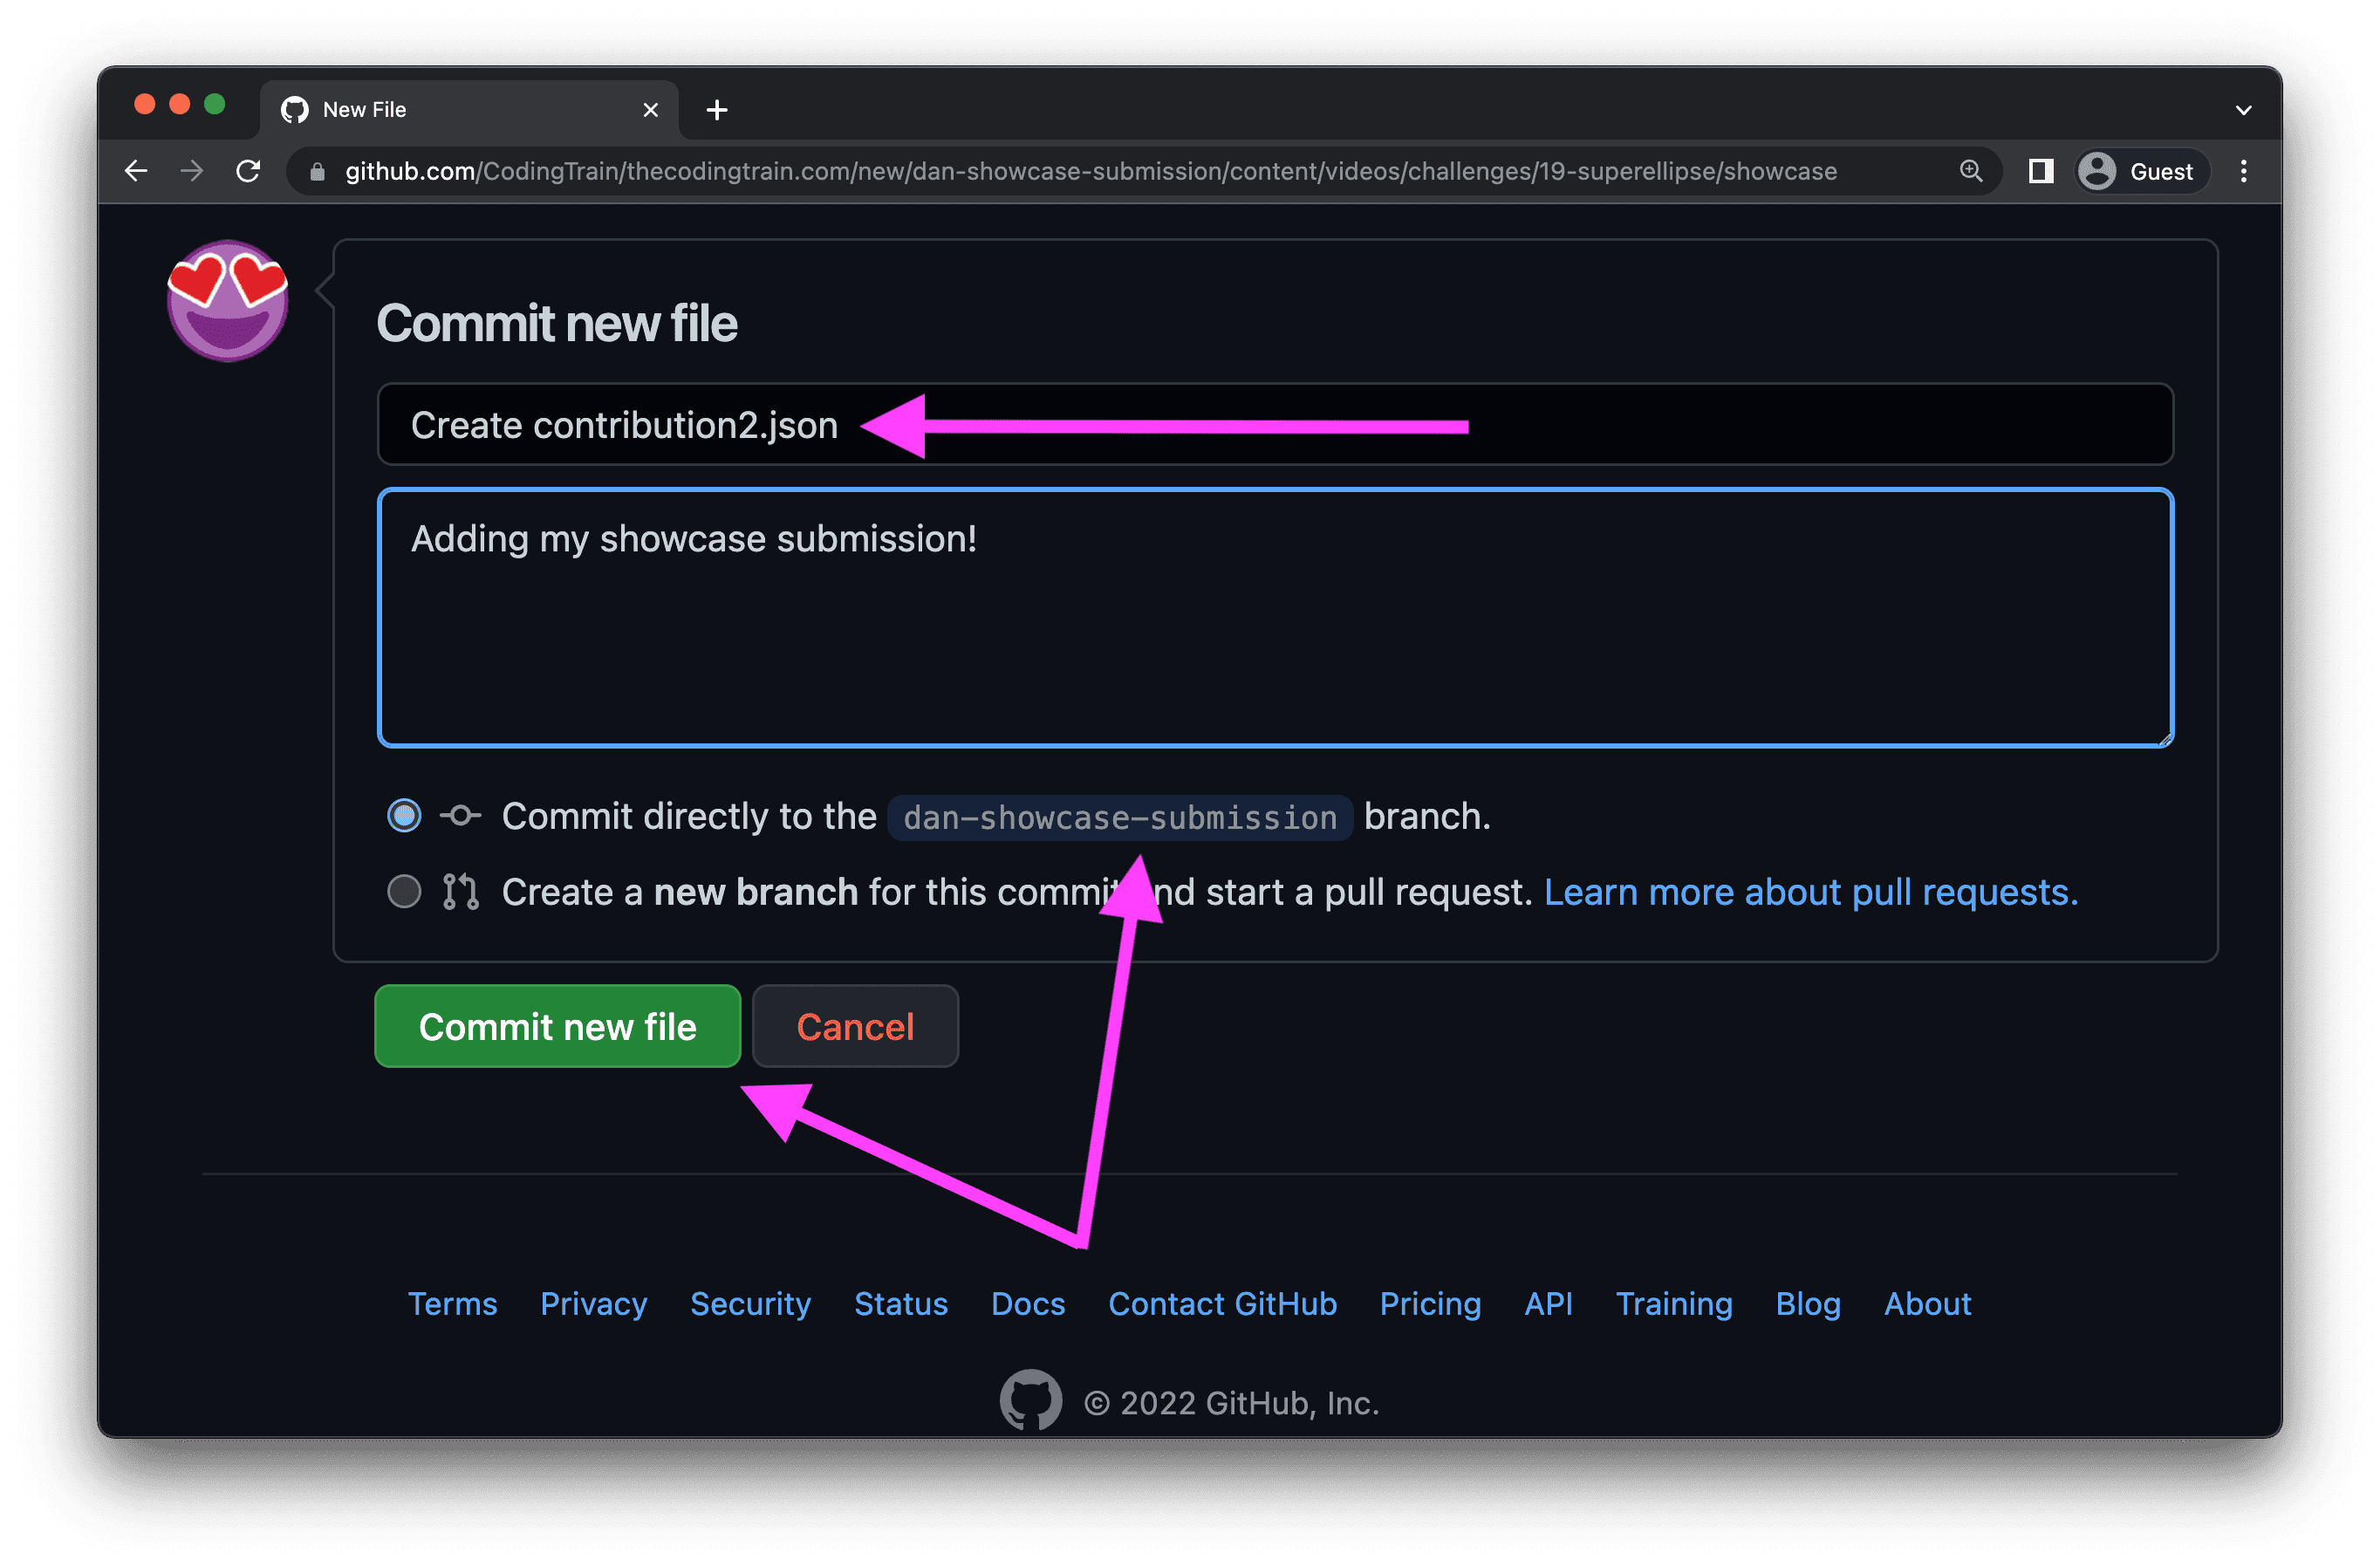Open the About footer link
The image size is (2380, 1567).
[1927, 1303]
